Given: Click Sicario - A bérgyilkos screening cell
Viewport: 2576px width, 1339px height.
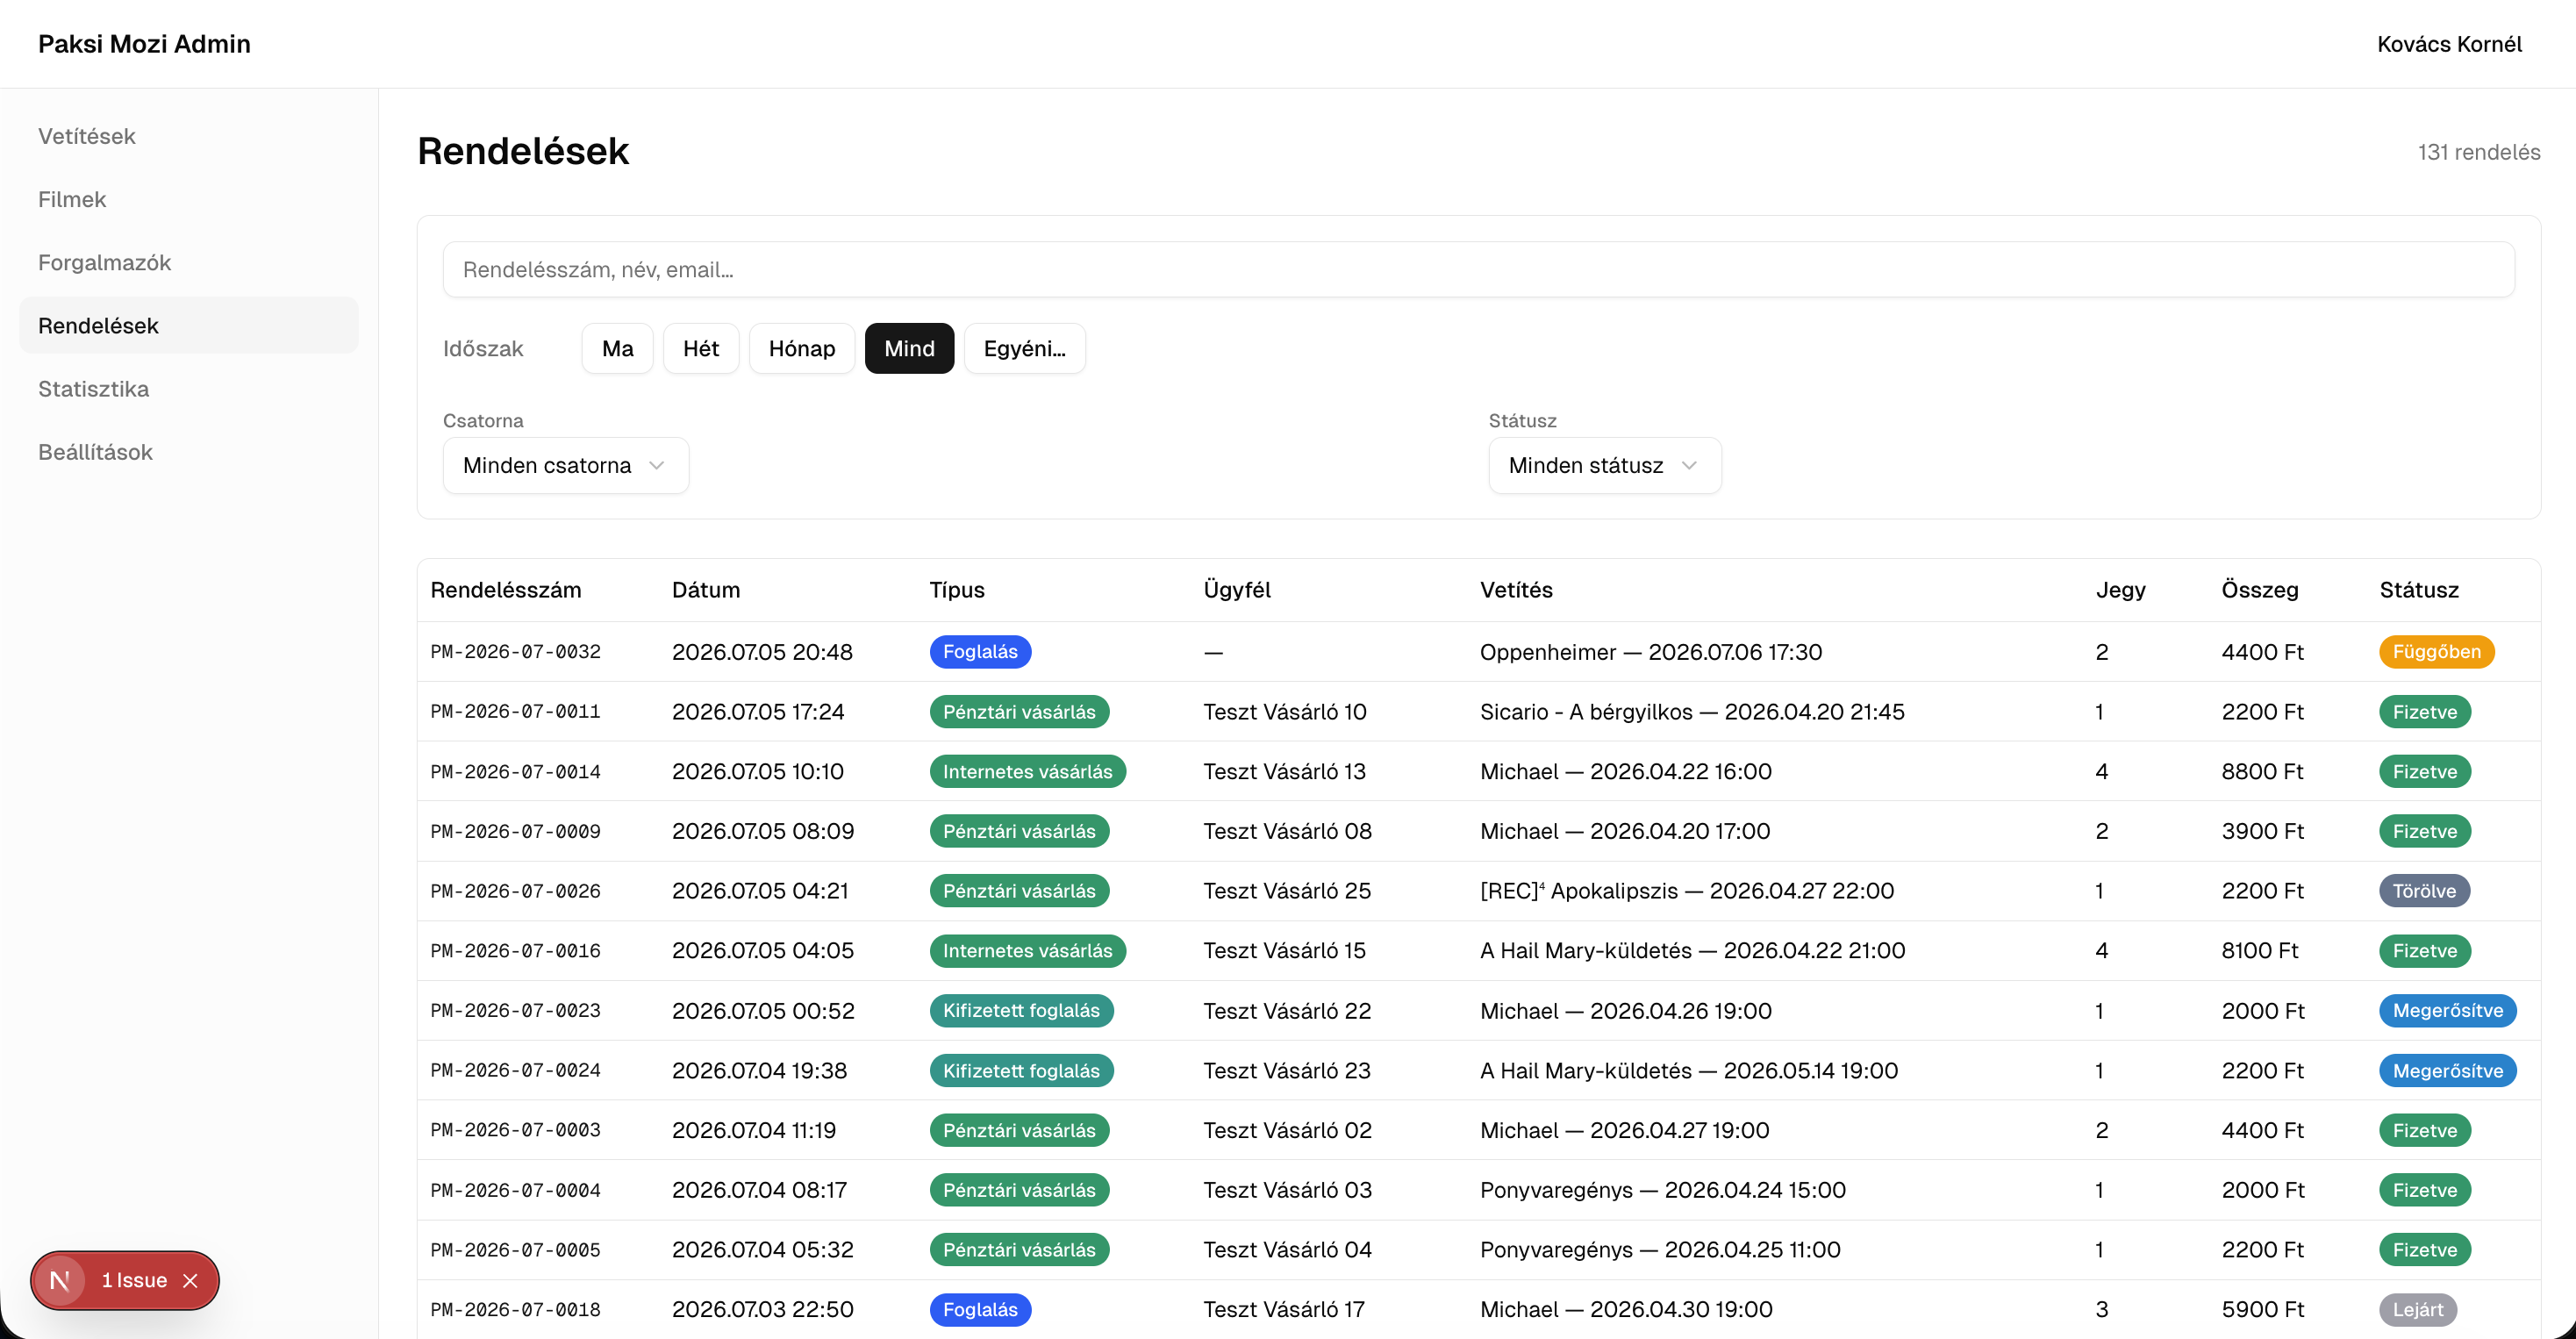Looking at the screenshot, I should pos(1692,712).
